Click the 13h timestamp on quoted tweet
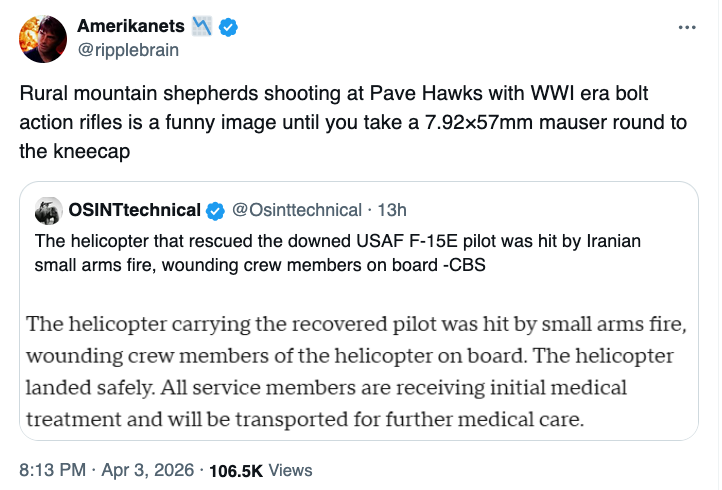This screenshot has width=722, height=490. [x=391, y=210]
